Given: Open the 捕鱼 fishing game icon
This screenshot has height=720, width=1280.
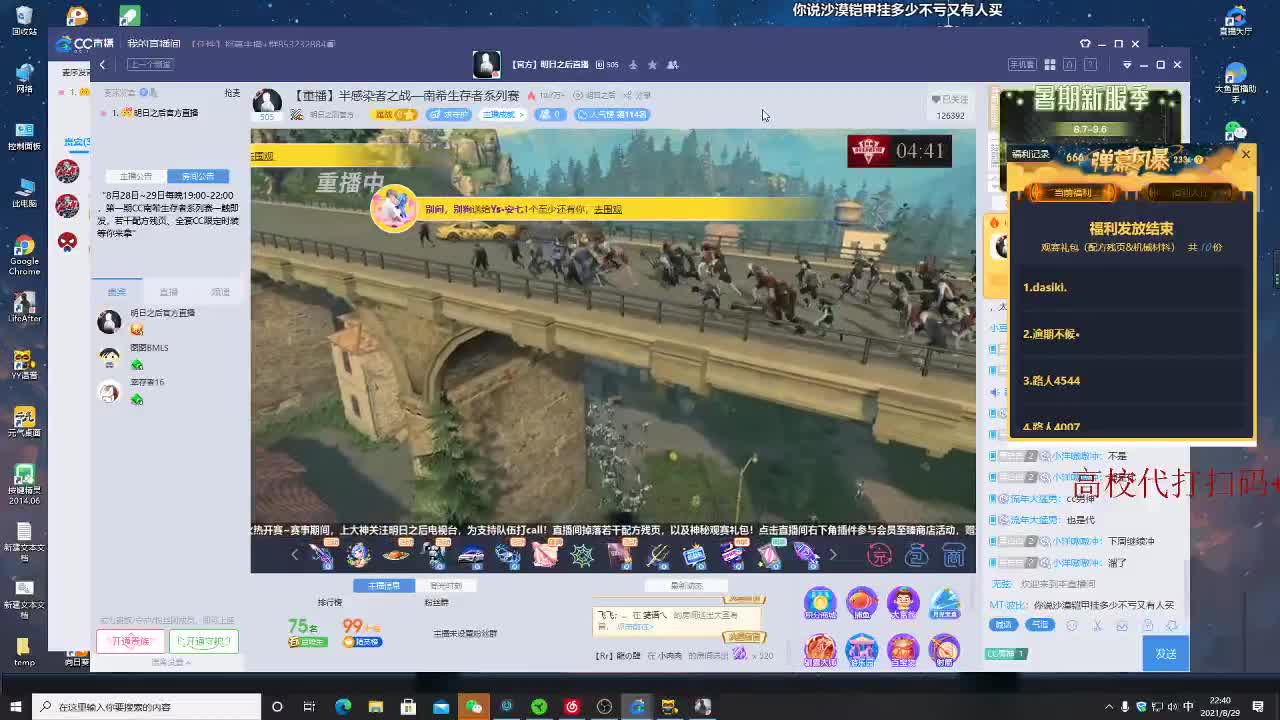Looking at the screenshot, I should (x=862, y=603).
